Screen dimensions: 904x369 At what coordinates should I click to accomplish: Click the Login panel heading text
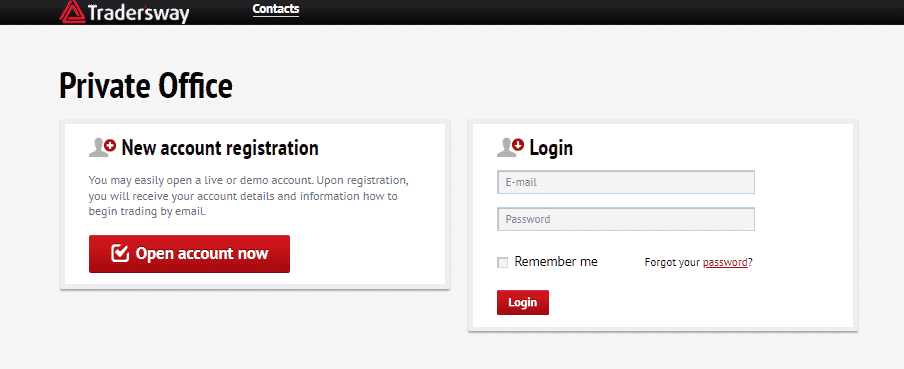point(551,148)
